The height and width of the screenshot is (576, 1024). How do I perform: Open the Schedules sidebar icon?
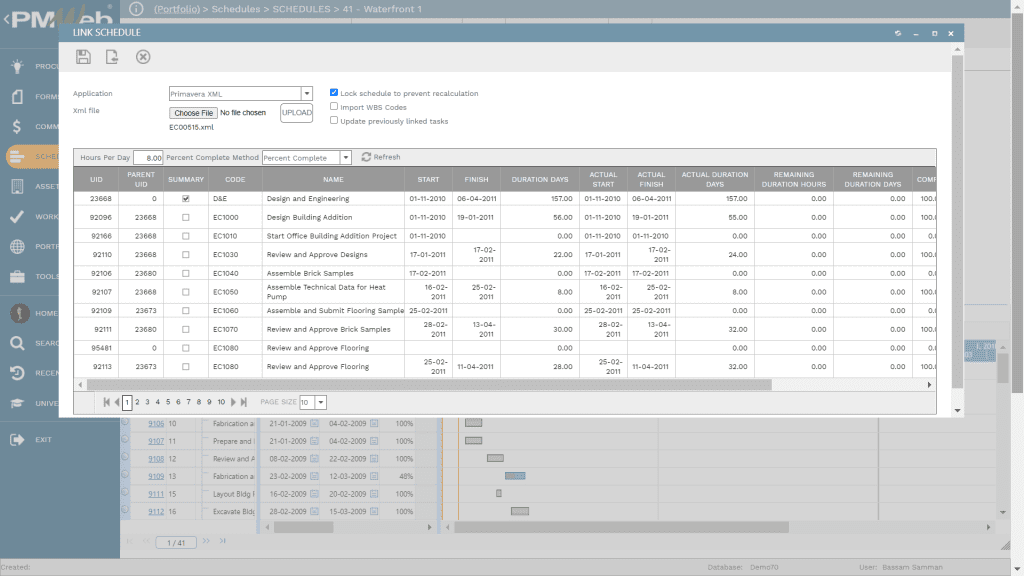[18, 156]
